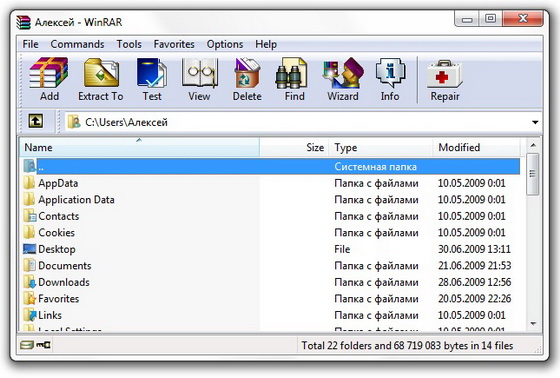The image size is (560, 378).
Task: Select the Application Data folder icon
Action: pyautogui.click(x=29, y=199)
